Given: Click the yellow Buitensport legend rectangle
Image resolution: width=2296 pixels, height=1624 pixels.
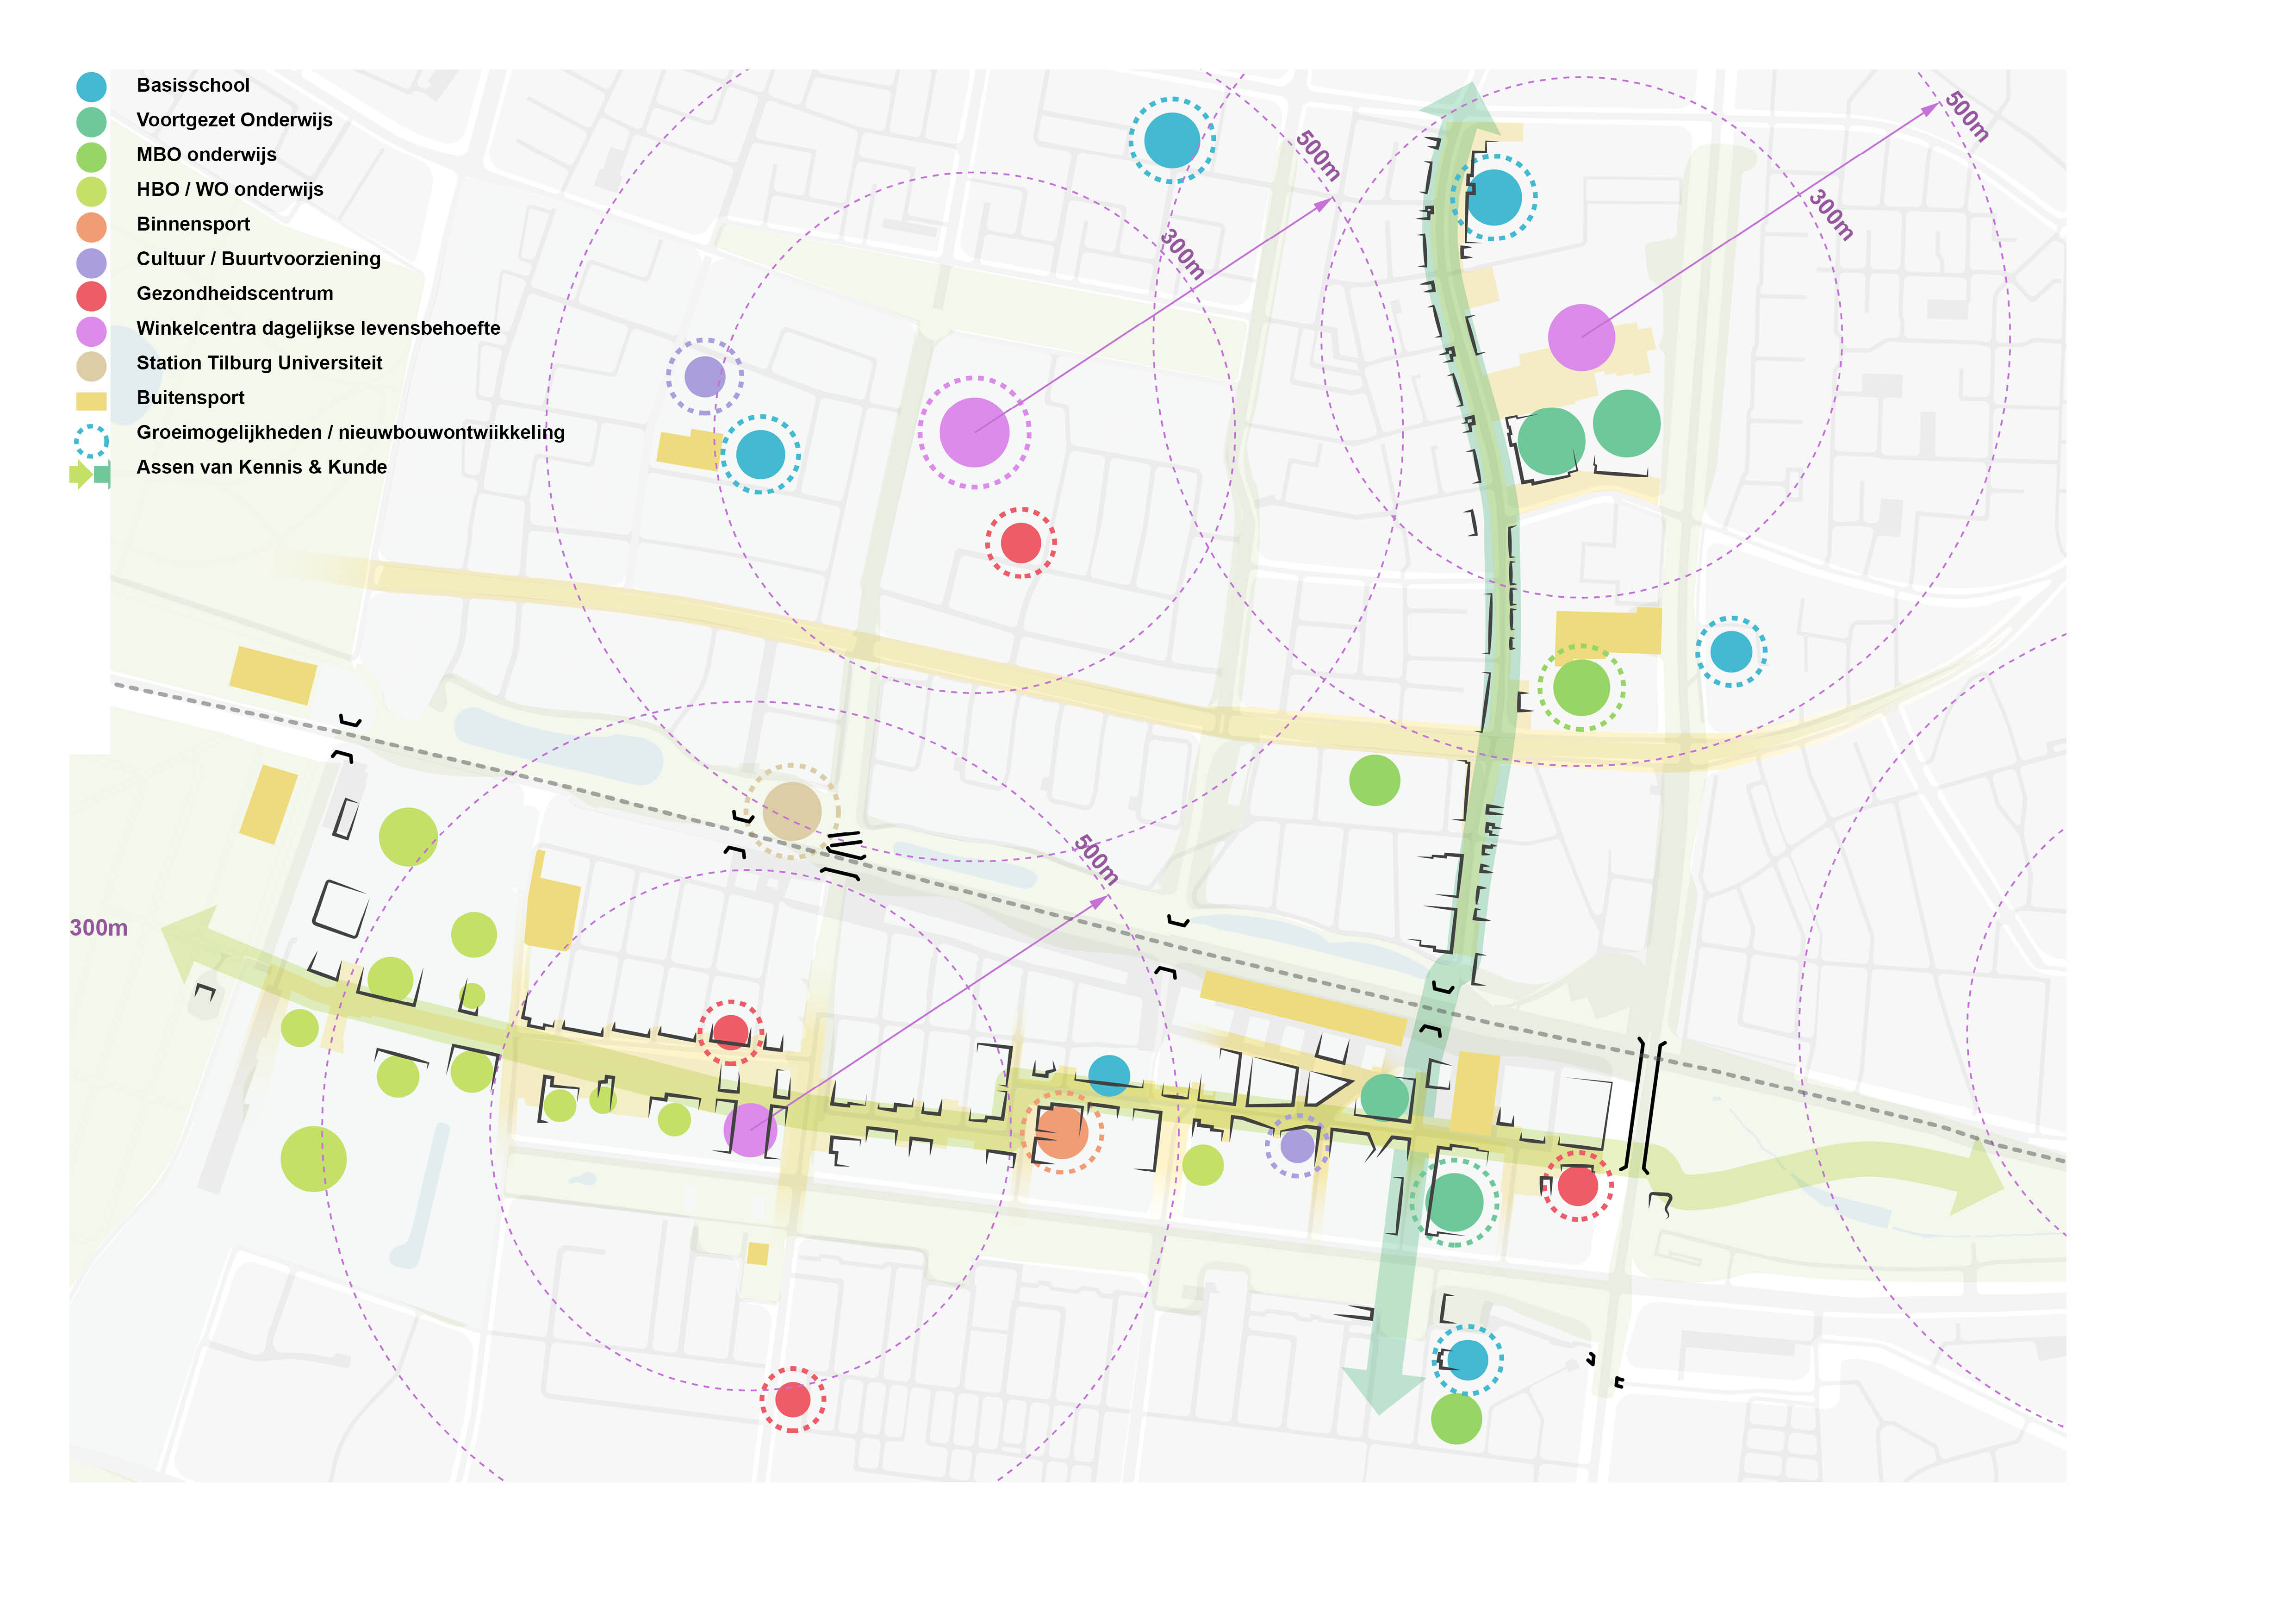Looking at the screenshot, I should click(91, 401).
